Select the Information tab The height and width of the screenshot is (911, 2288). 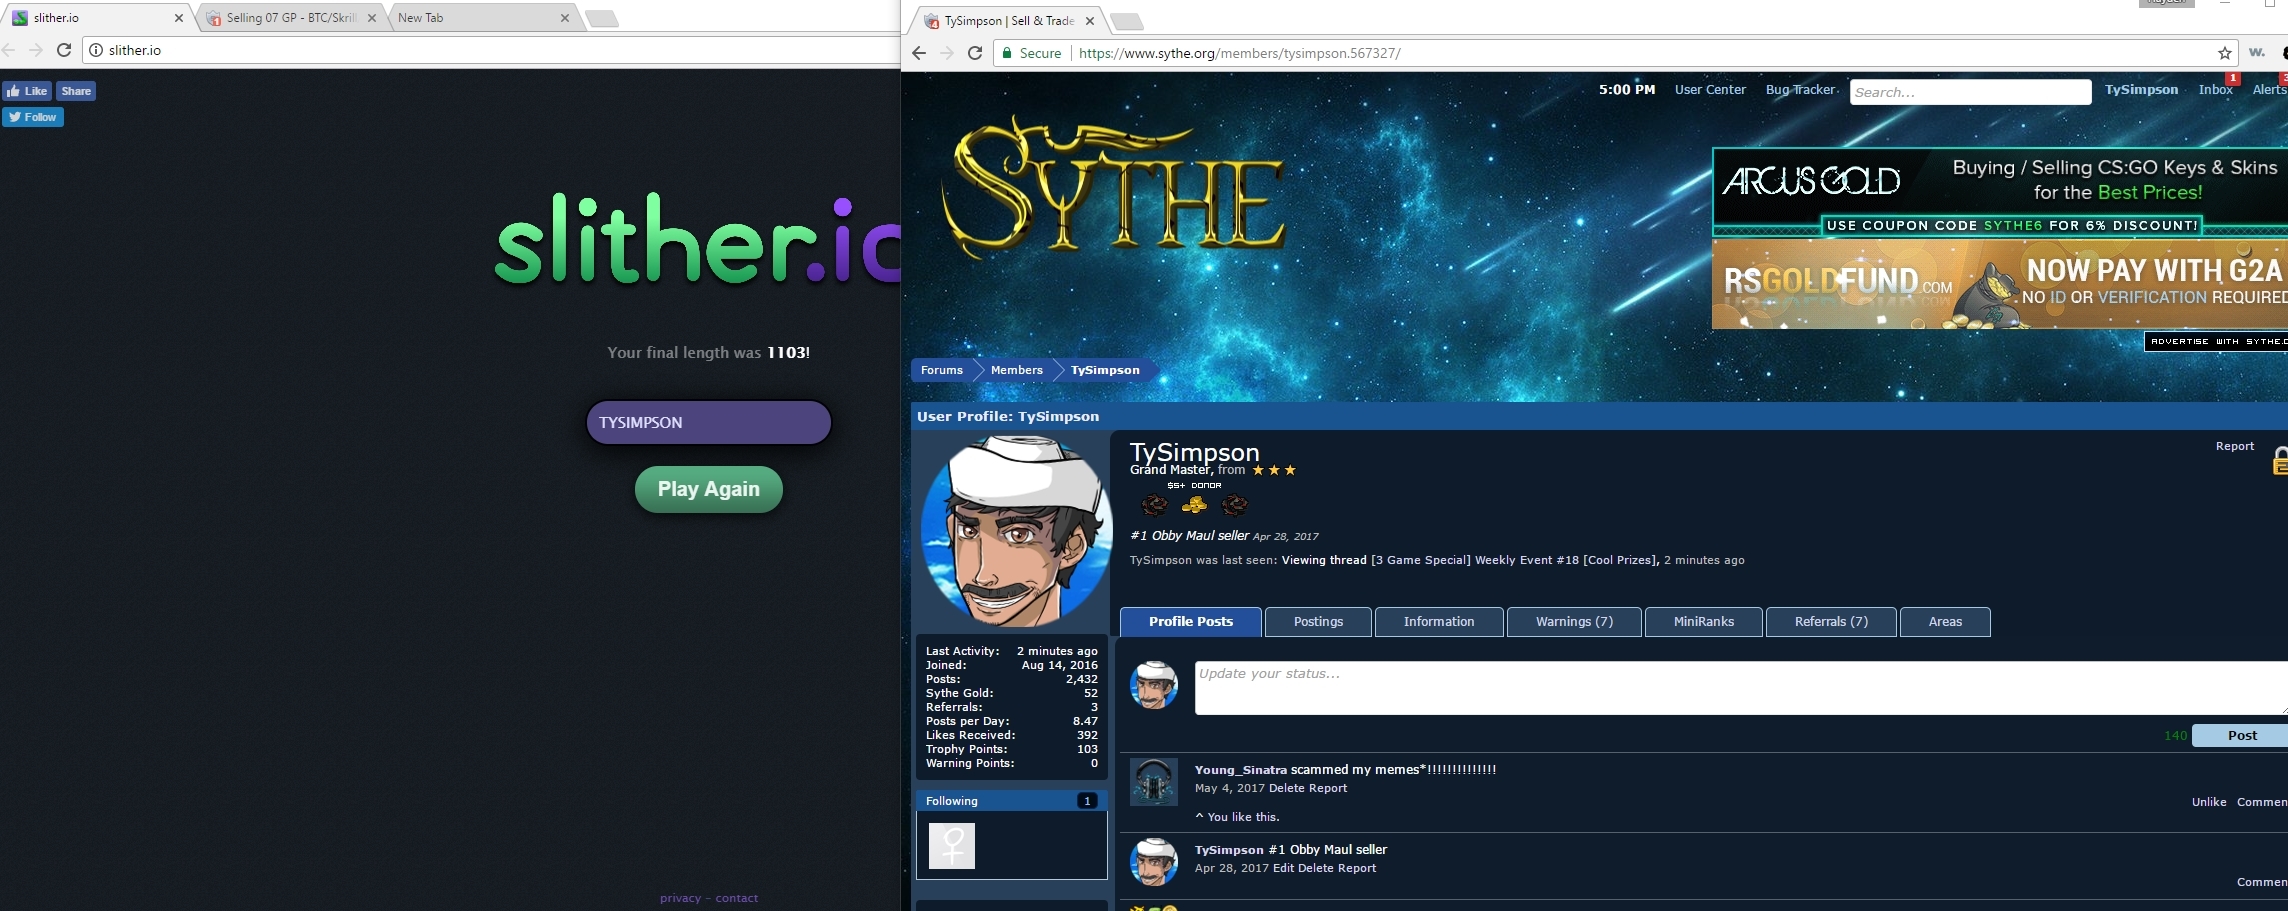[x=1438, y=622]
